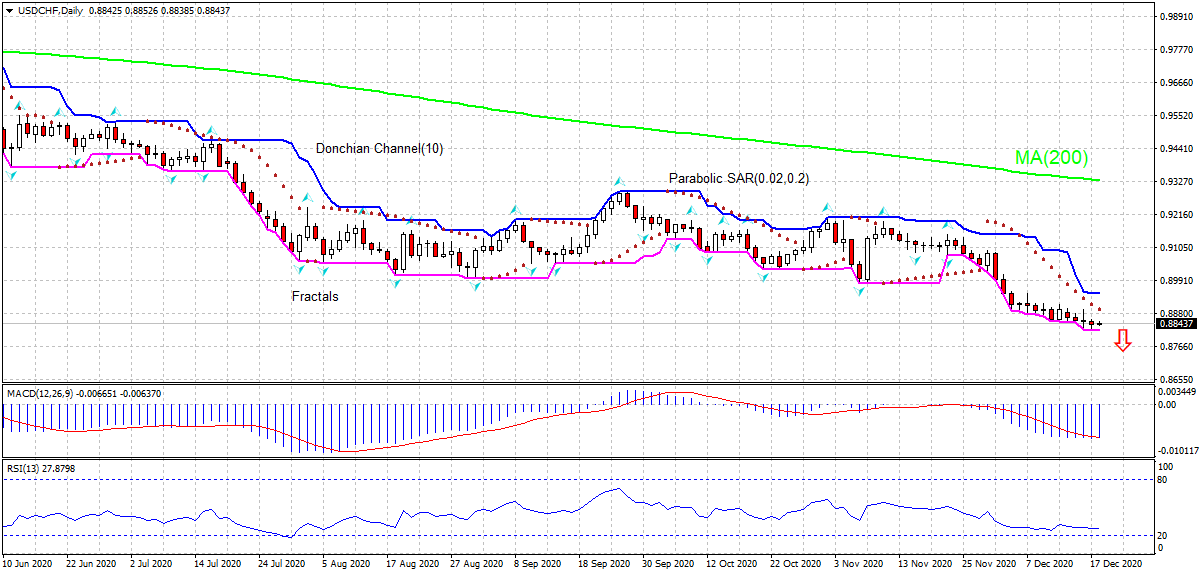
Task: Click date label 30 Sep 2020
Action: point(669,563)
